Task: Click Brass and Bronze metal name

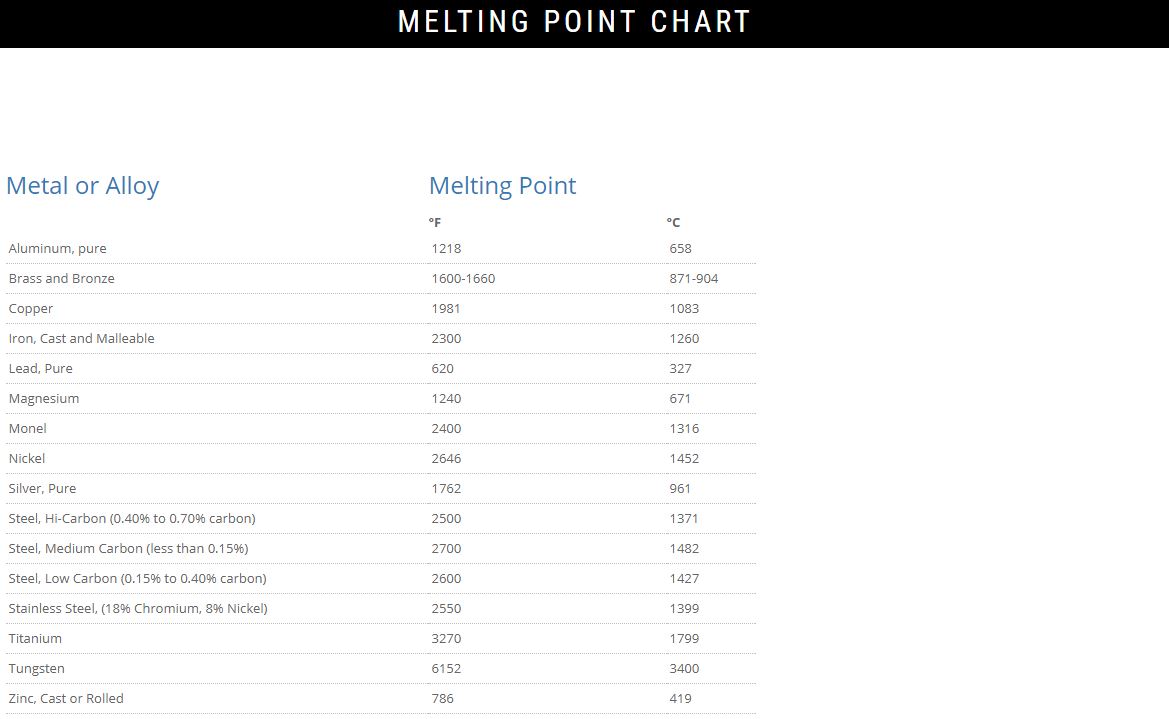Action: pyautogui.click(x=62, y=279)
